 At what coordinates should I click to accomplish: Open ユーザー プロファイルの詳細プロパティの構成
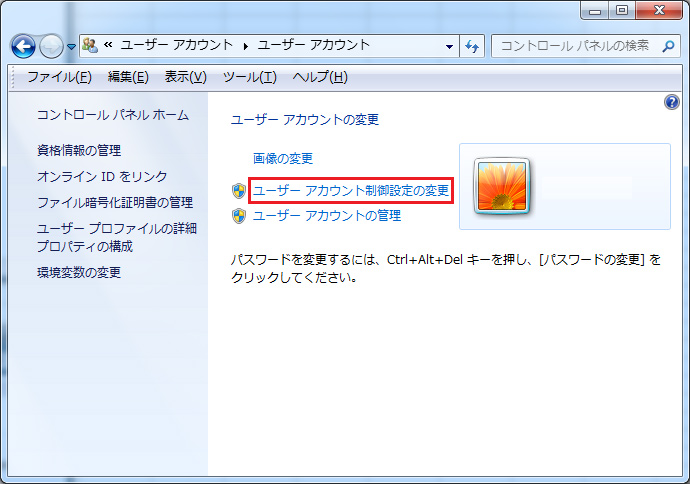117,237
